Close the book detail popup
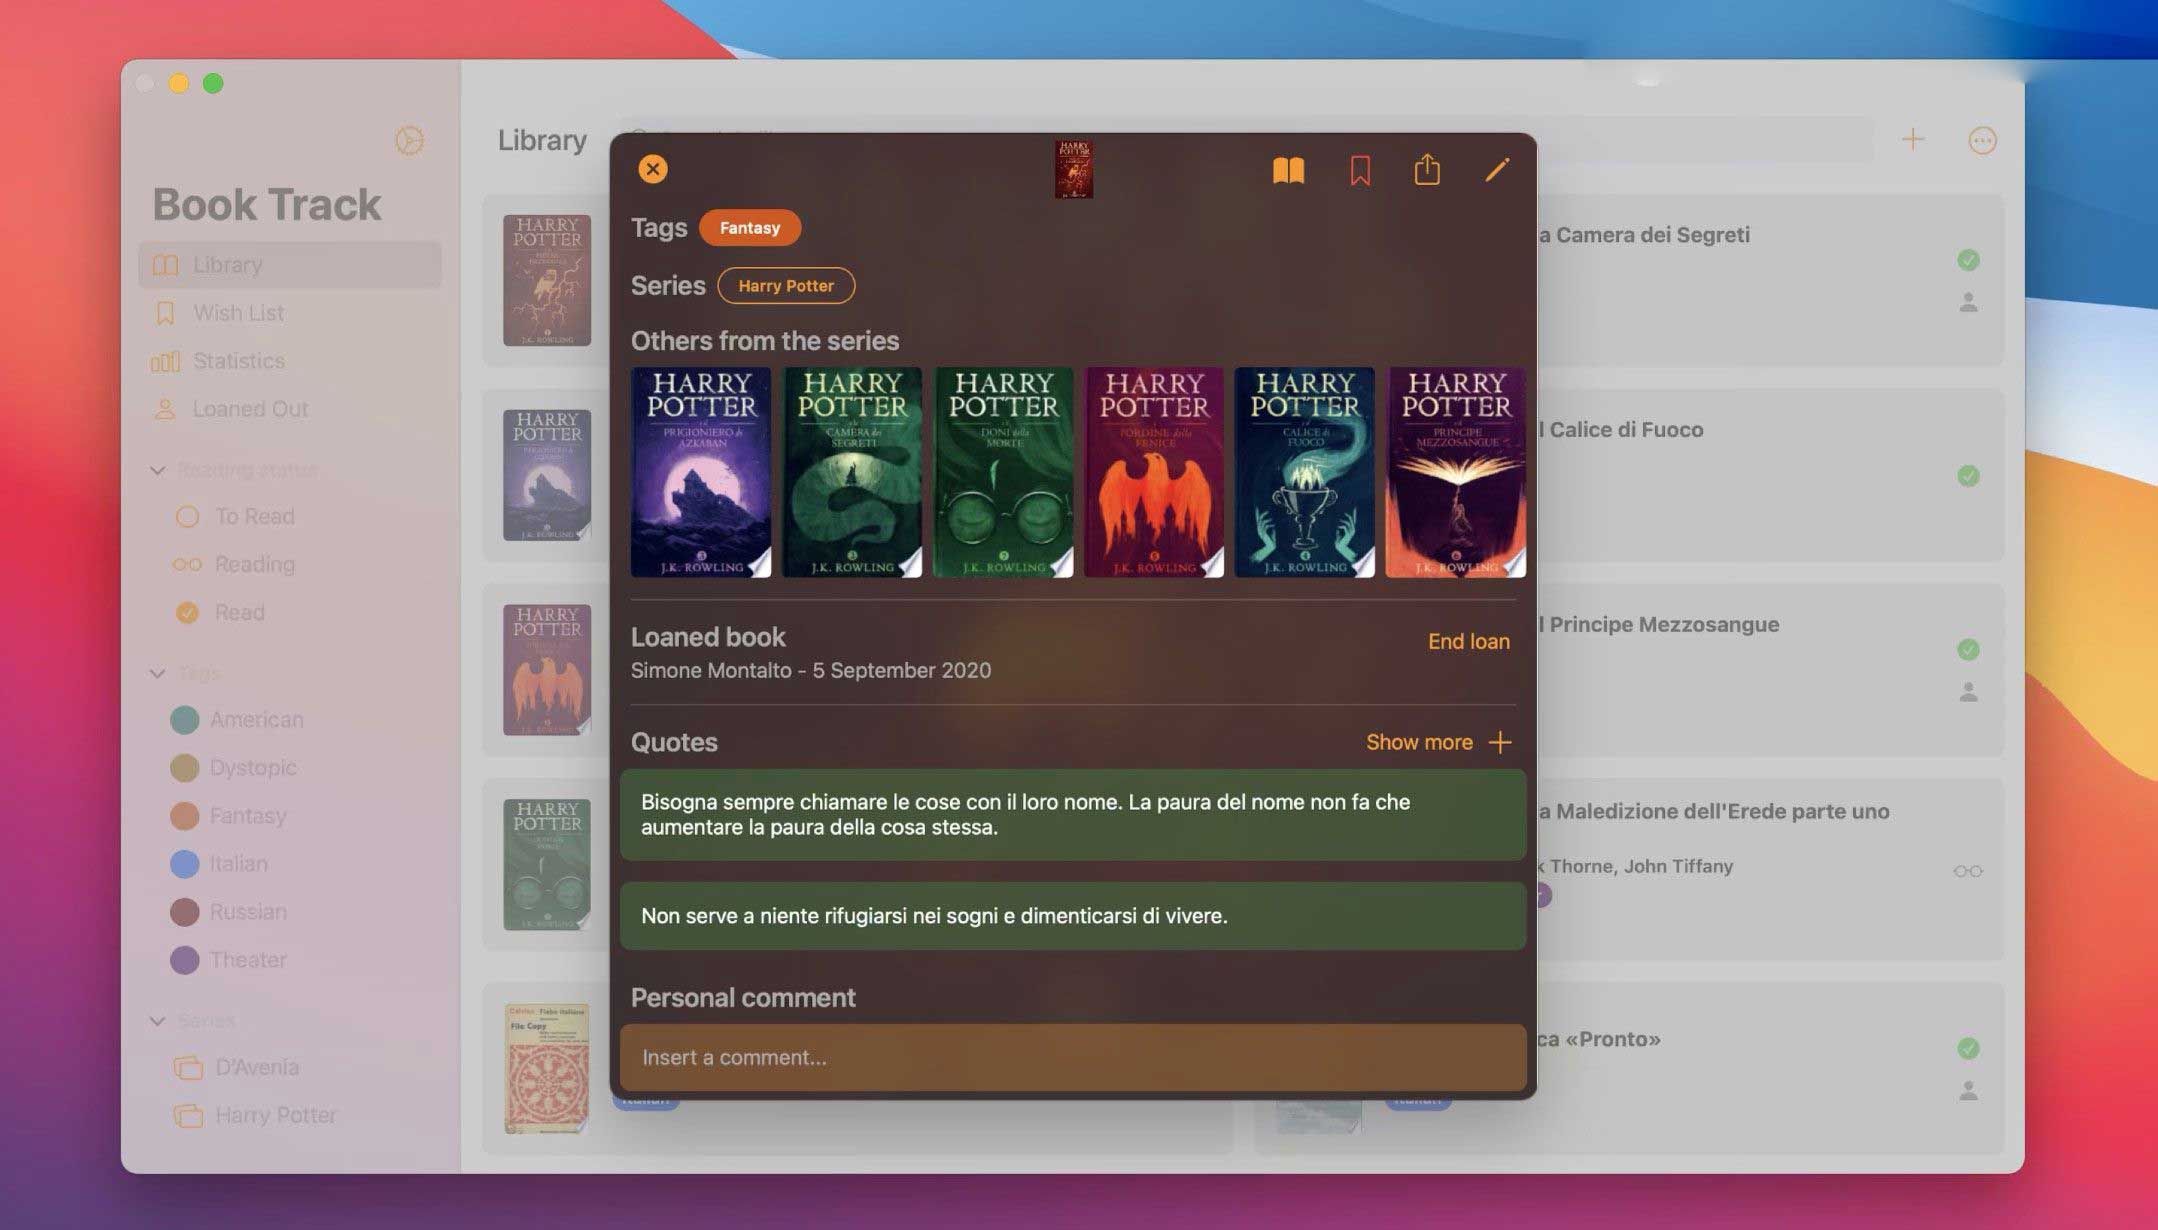Image resolution: width=2158 pixels, height=1230 pixels. (x=653, y=169)
